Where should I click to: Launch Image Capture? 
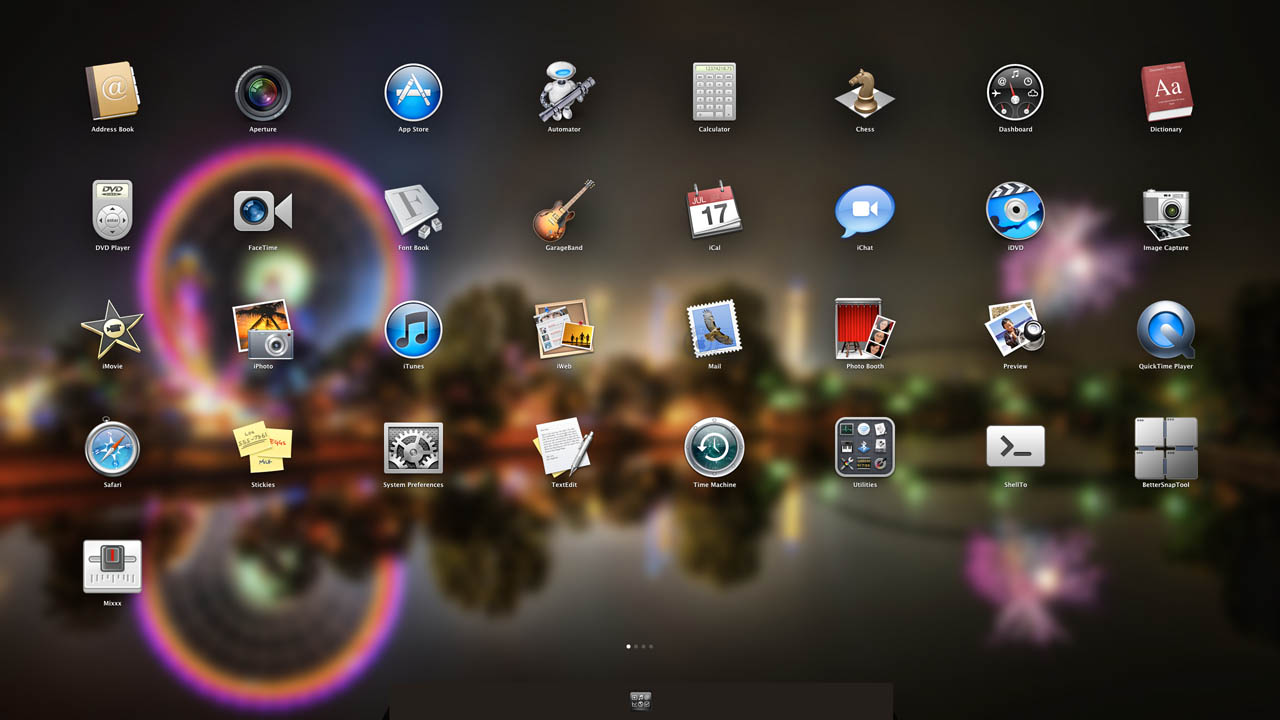[1166, 213]
